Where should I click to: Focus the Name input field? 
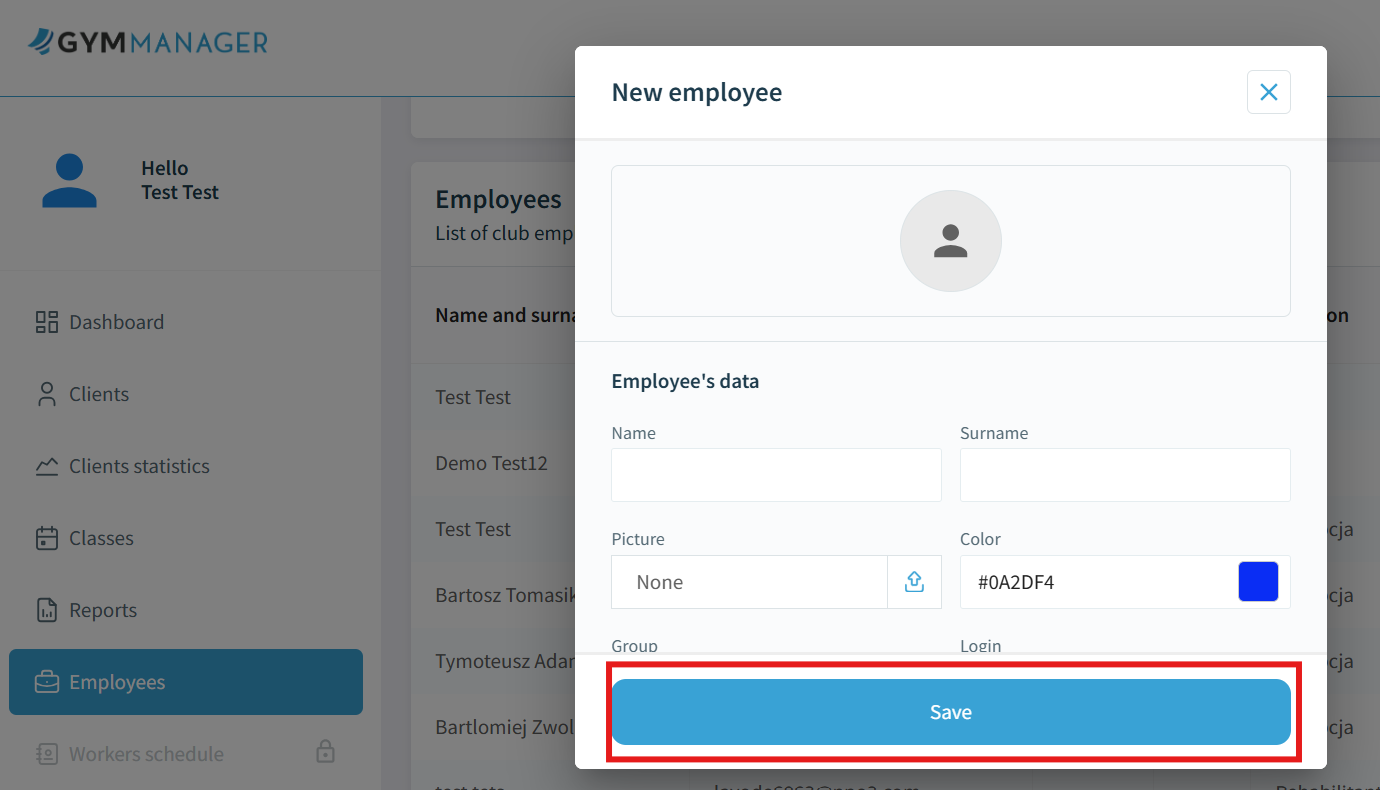776,475
